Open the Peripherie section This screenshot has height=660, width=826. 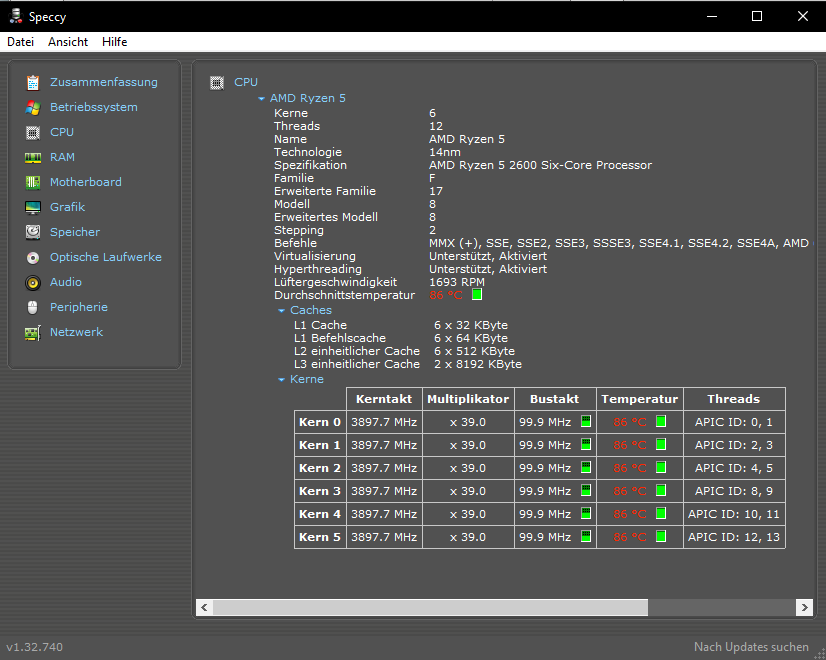coord(79,307)
